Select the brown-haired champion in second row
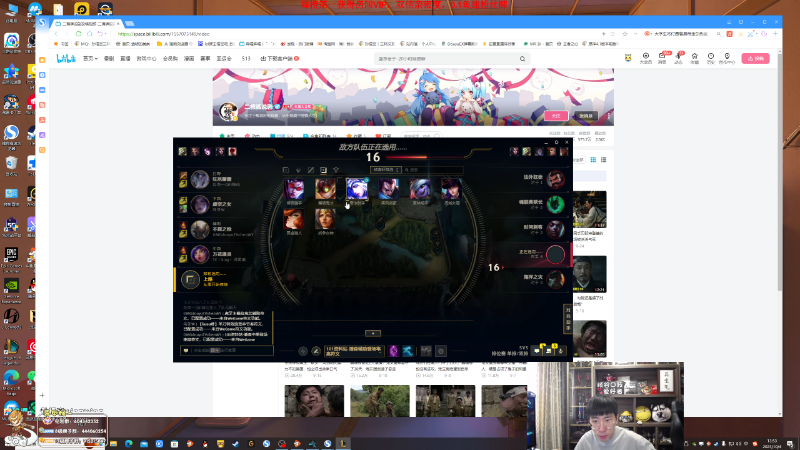 tap(326, 219)
